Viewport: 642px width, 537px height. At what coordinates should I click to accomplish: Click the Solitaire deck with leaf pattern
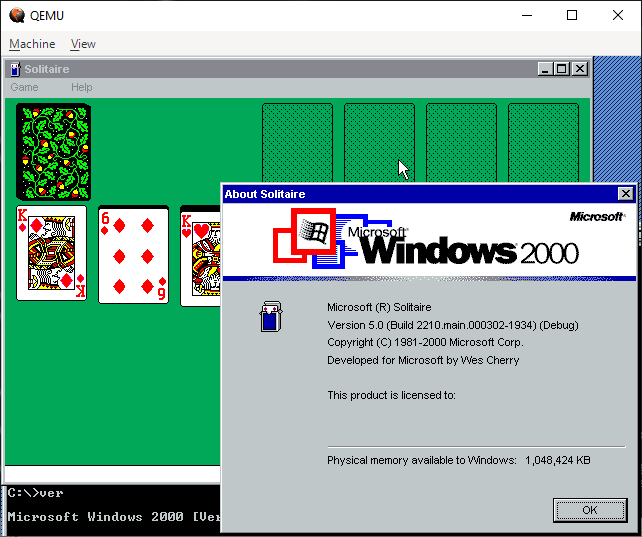pos(53,152)
